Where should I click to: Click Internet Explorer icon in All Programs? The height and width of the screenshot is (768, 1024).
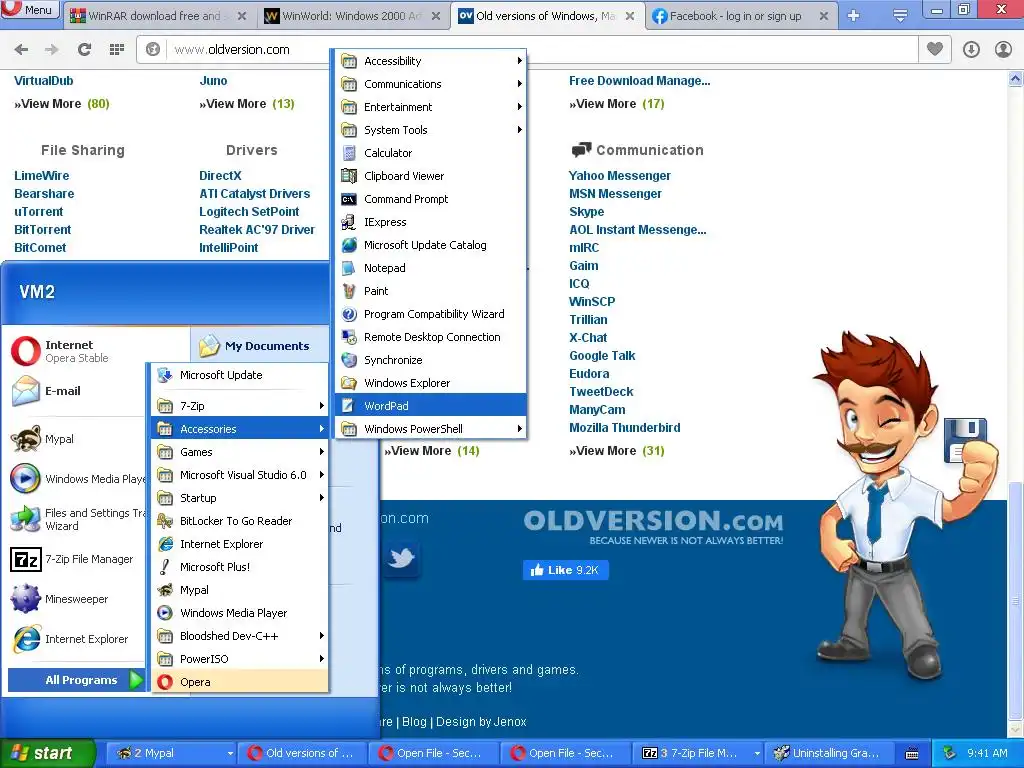[x=165, y=544]
